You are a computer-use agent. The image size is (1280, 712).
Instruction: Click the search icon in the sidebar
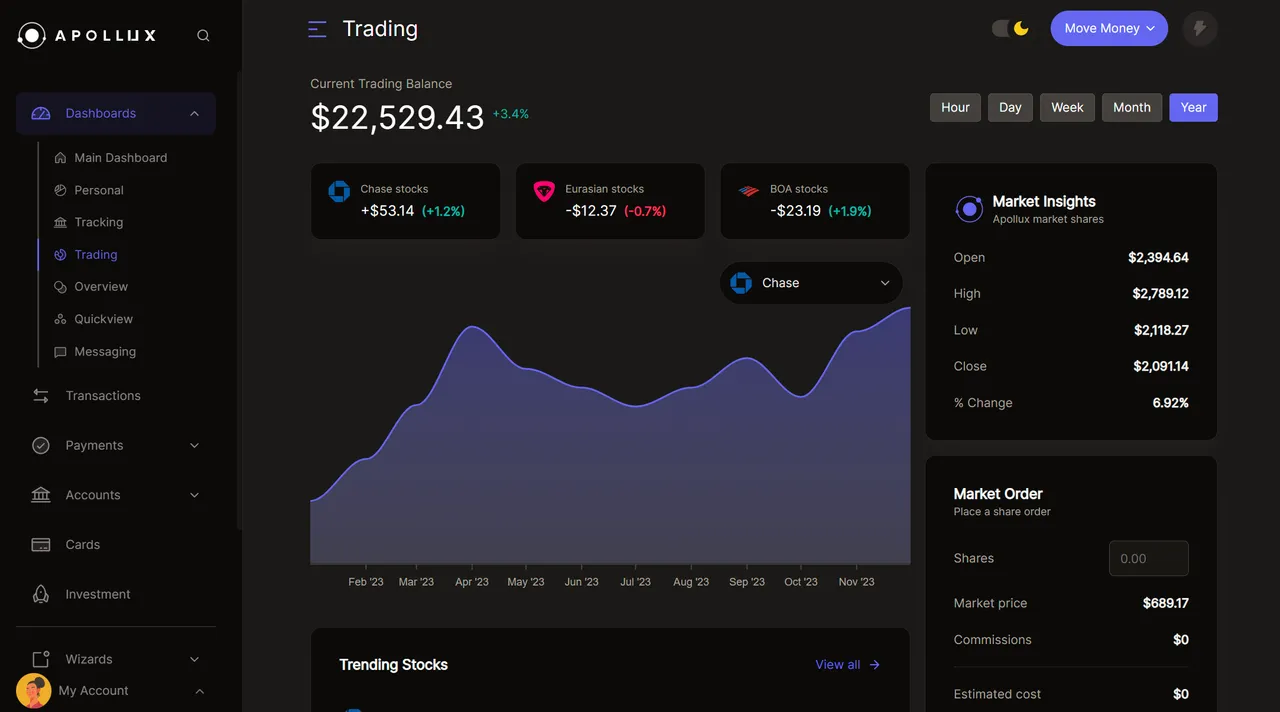pos(203,34)
